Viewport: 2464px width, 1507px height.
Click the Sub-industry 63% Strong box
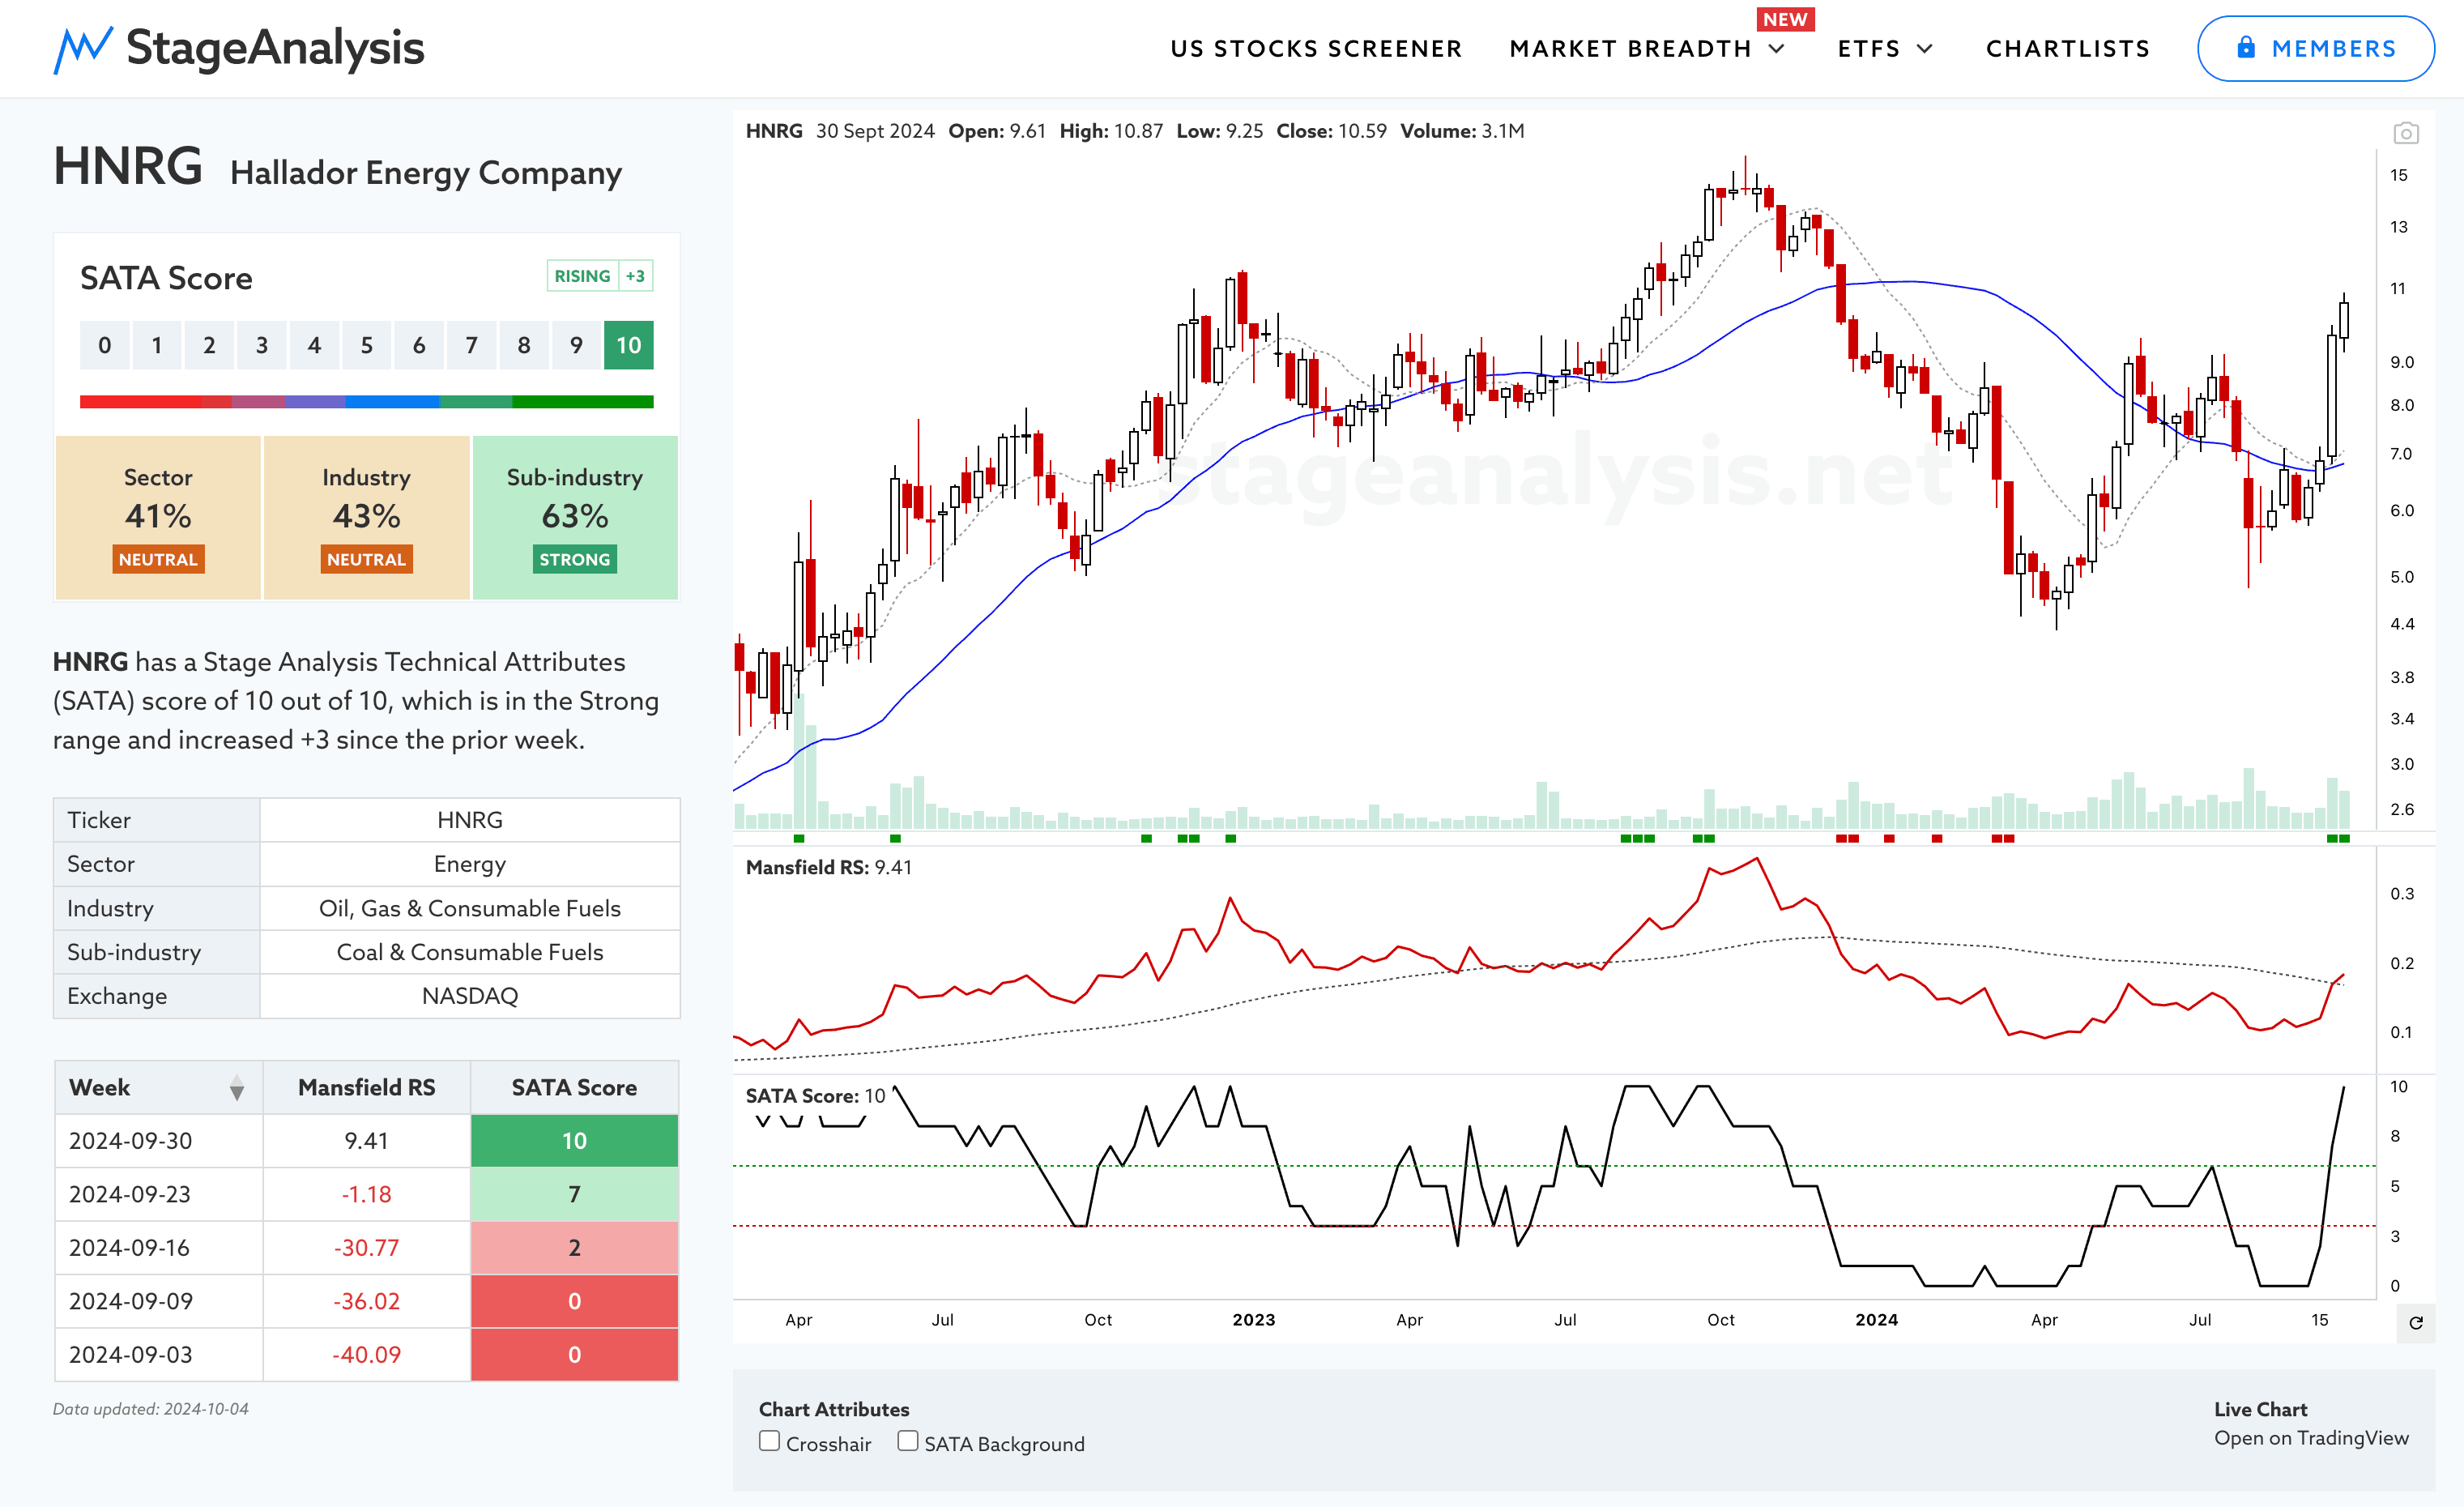(575, 518)
